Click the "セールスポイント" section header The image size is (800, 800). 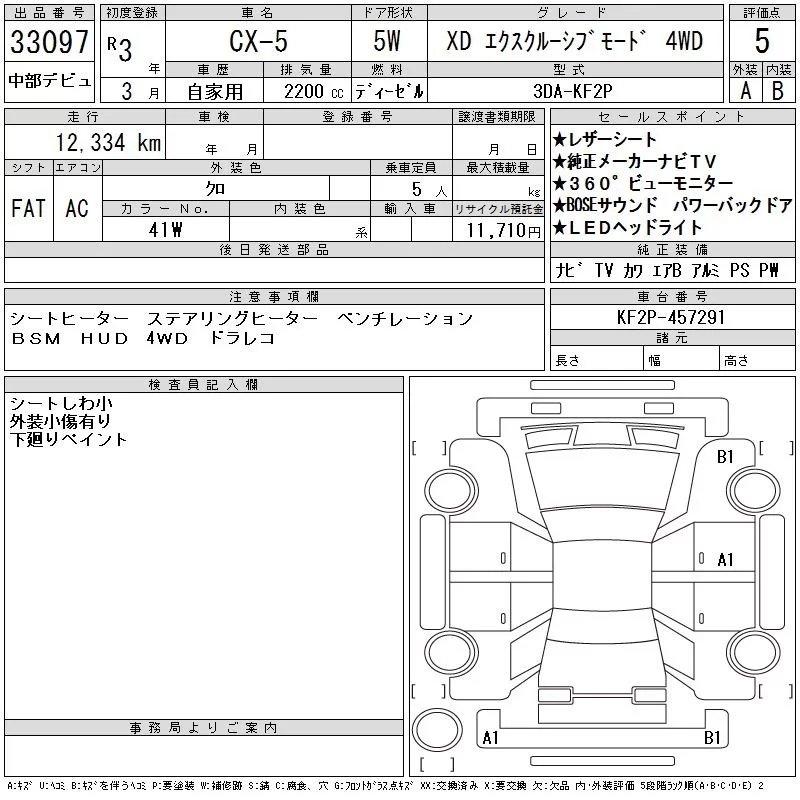672,117
